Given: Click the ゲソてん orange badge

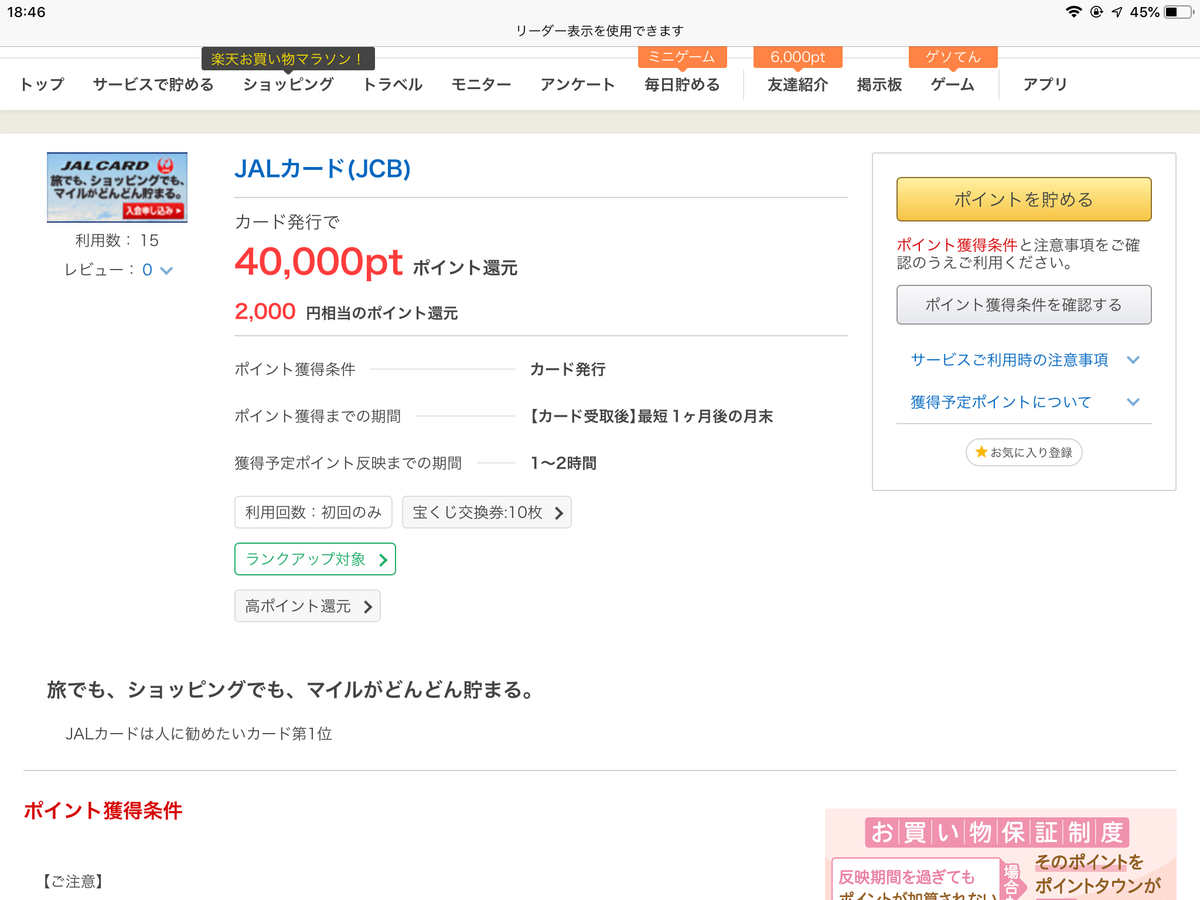Looking at the screenshot, I should click(952, 57).
